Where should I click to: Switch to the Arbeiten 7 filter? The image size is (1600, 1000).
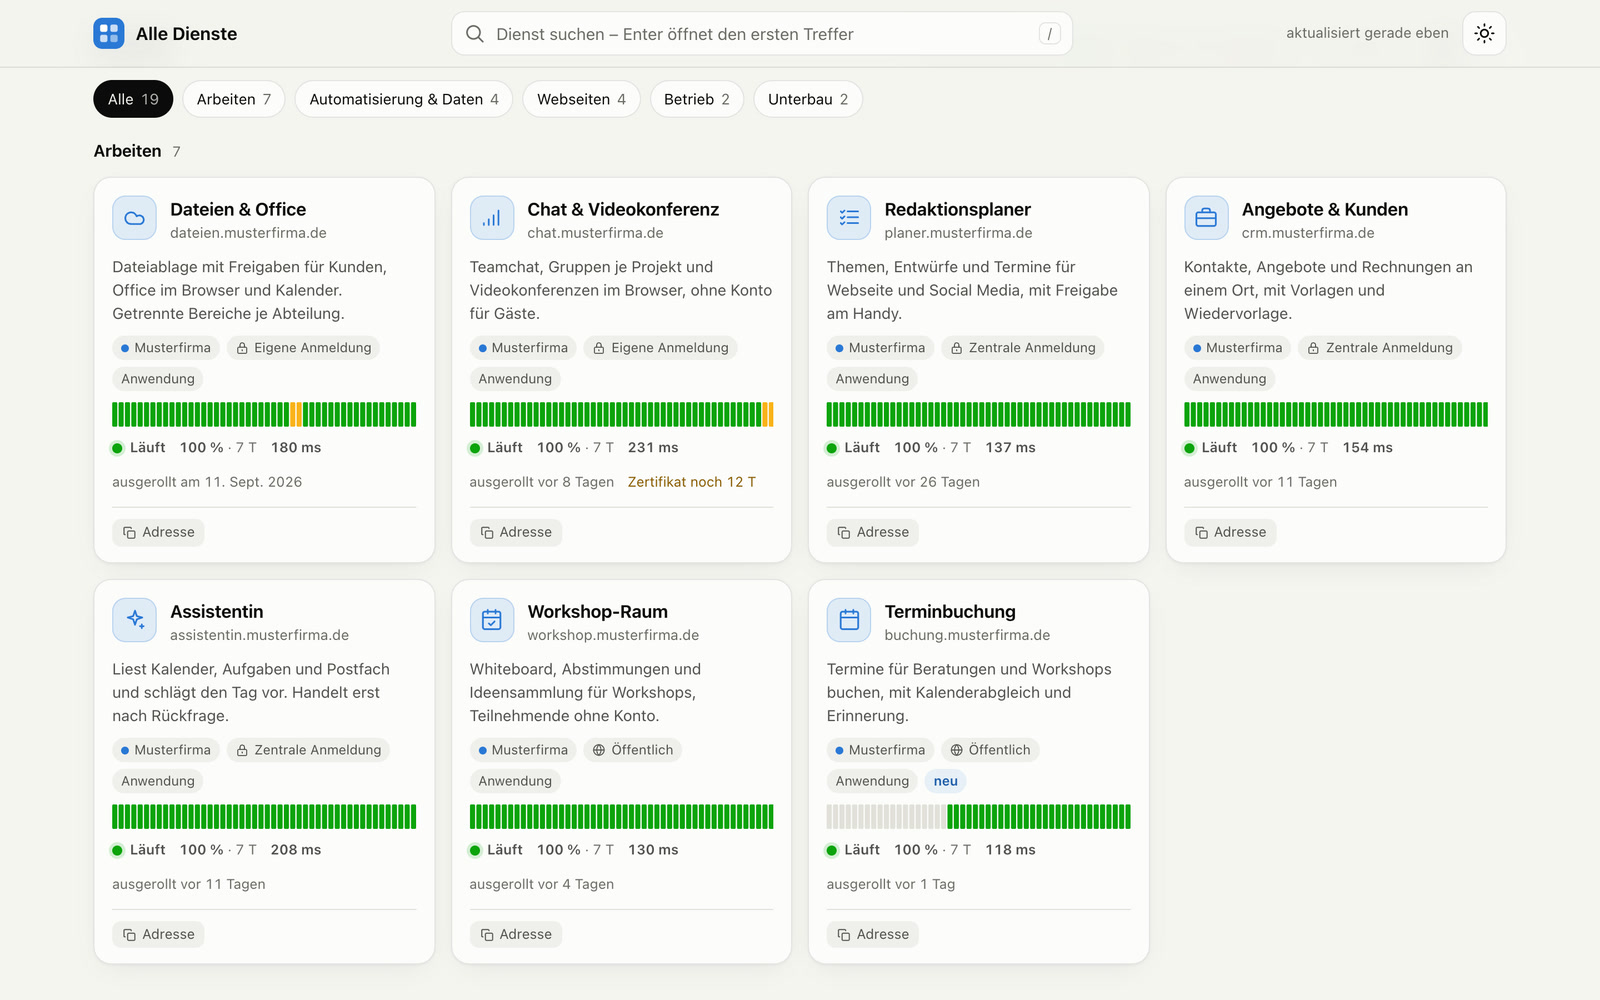pos(234,99)
